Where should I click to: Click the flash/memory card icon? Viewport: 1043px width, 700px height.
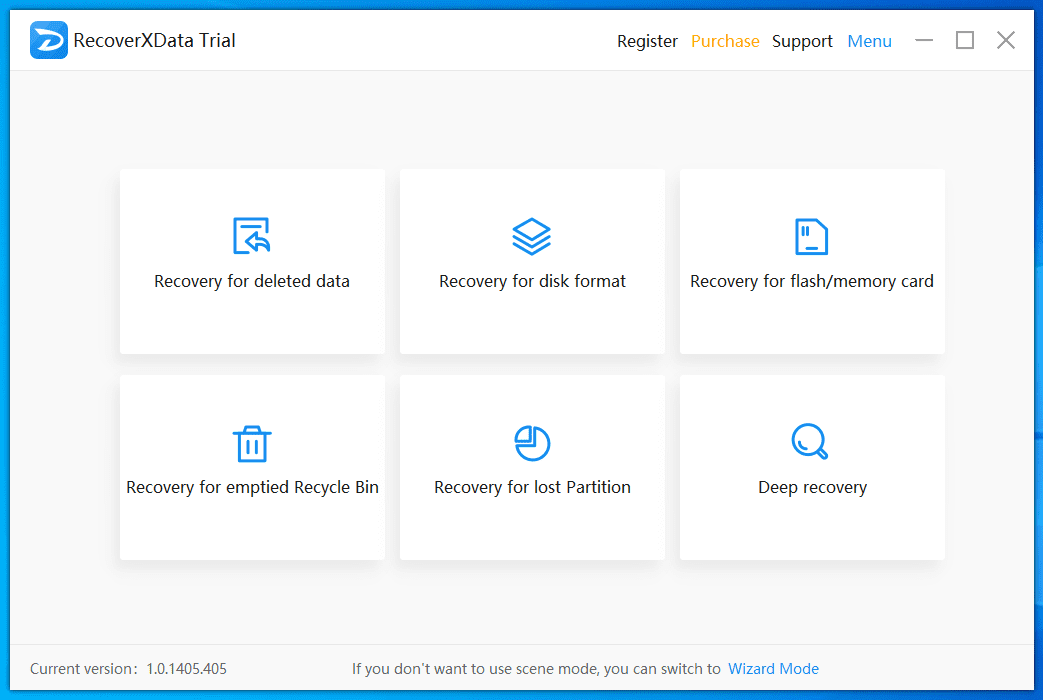pyautogui.click(x=812, y=236)
